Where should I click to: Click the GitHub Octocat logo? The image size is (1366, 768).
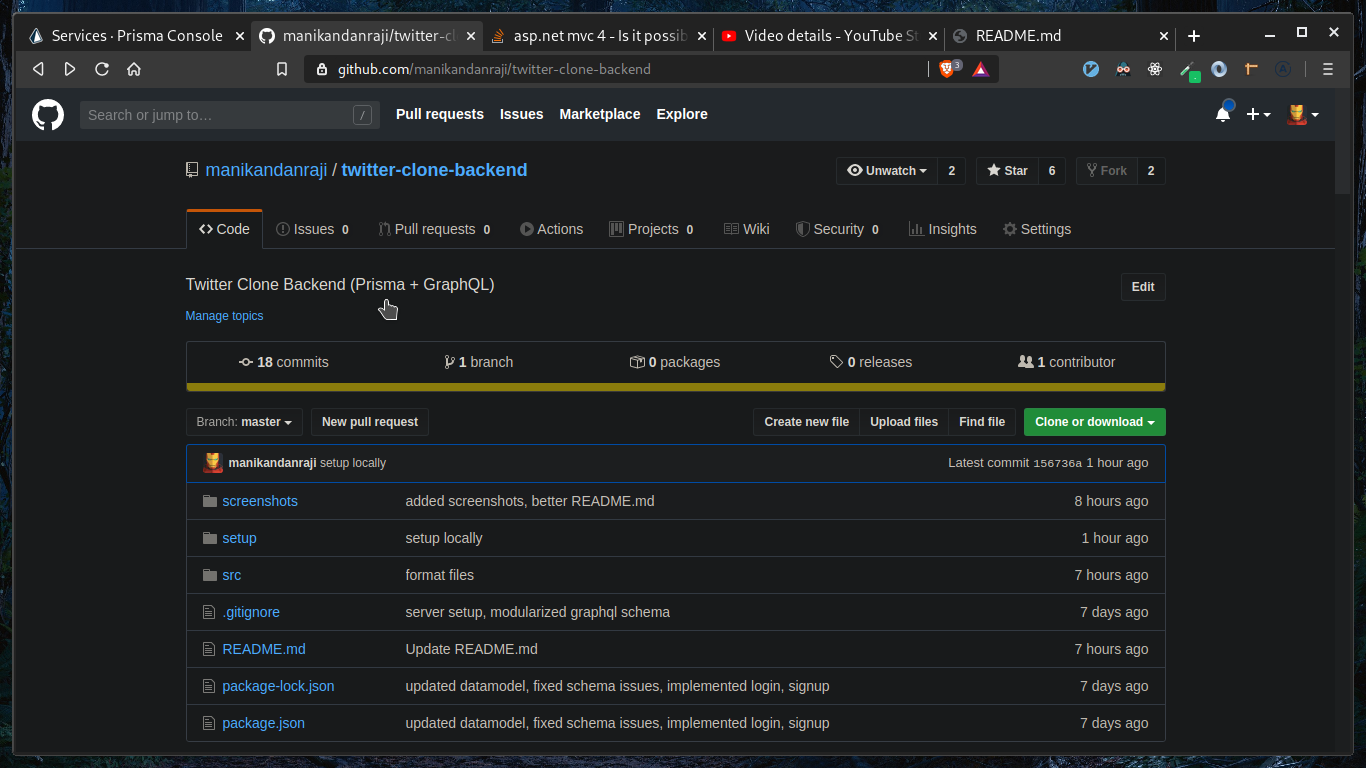[x=48, y=115]
